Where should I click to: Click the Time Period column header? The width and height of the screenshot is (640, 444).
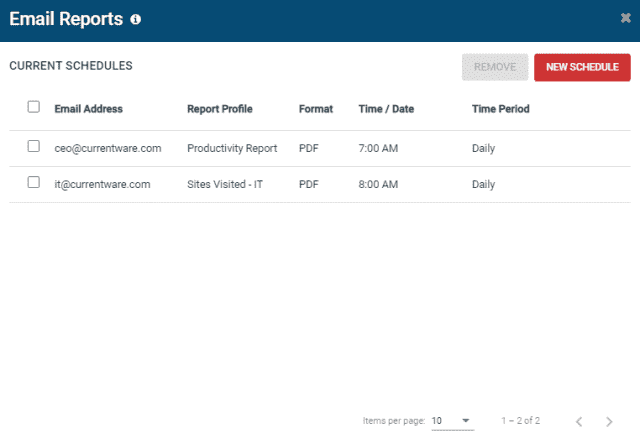[x=500, y=109]
